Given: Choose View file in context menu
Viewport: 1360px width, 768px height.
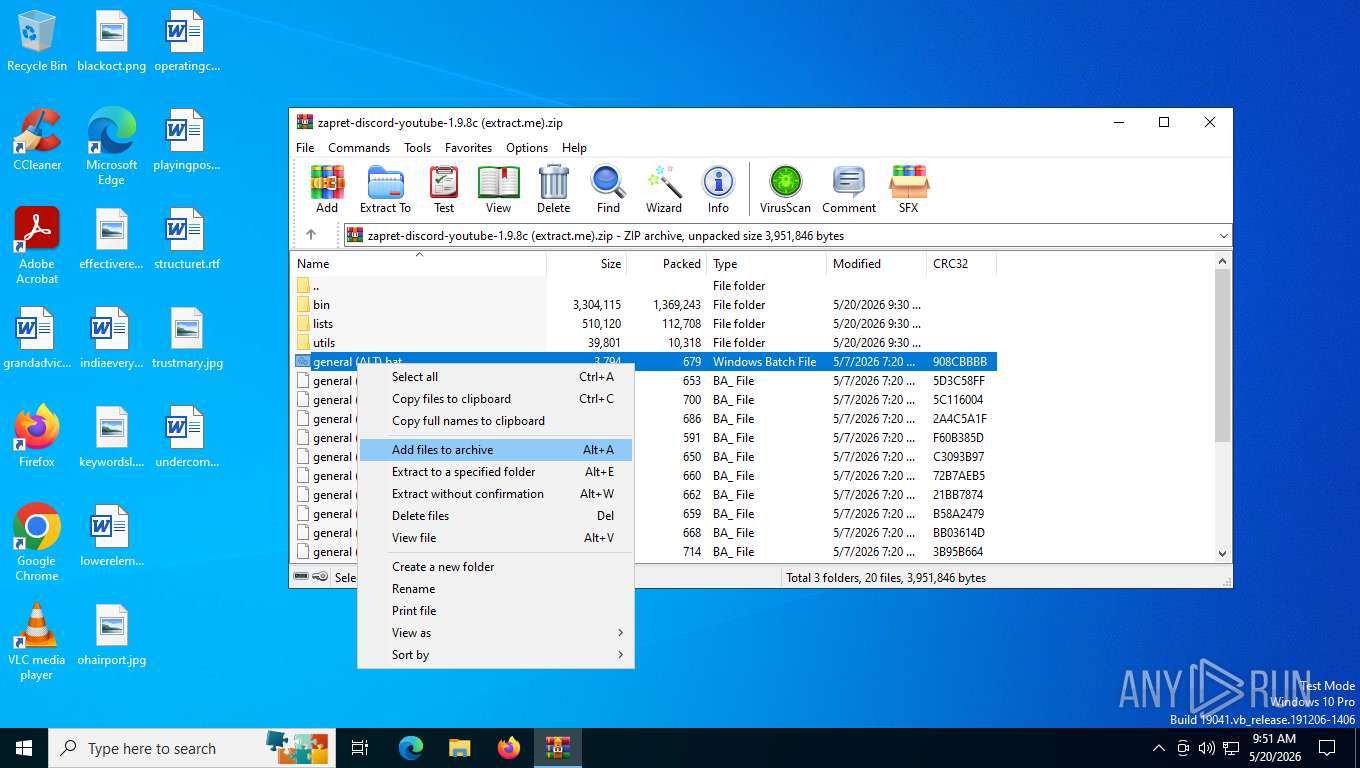Looking at the screenshot, I should tap(496, 538).
